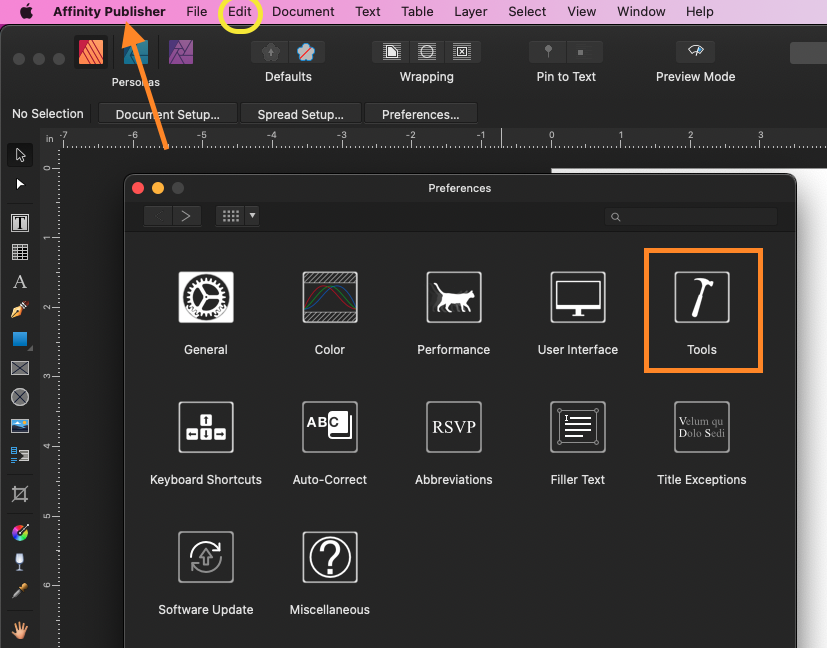Image resolution: width=827 pixels, height=648 pixels.
Task: Open the User Interface preferences pane
Action: (578, 297)
